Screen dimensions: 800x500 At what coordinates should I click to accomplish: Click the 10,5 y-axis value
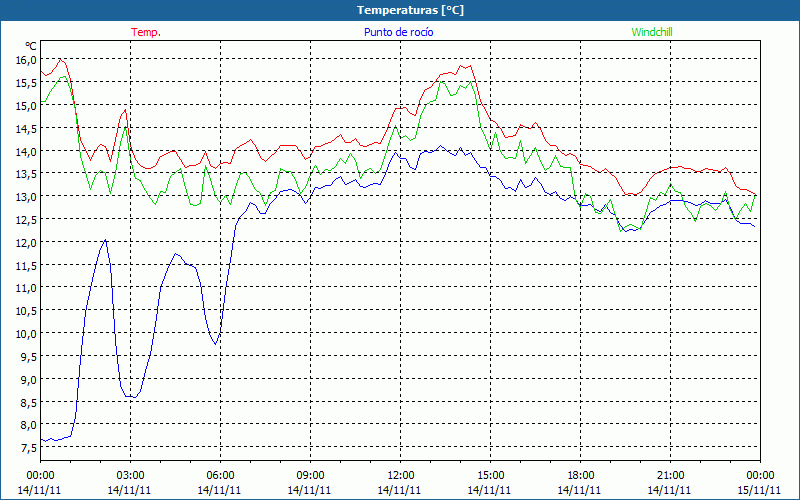(27, 311)
